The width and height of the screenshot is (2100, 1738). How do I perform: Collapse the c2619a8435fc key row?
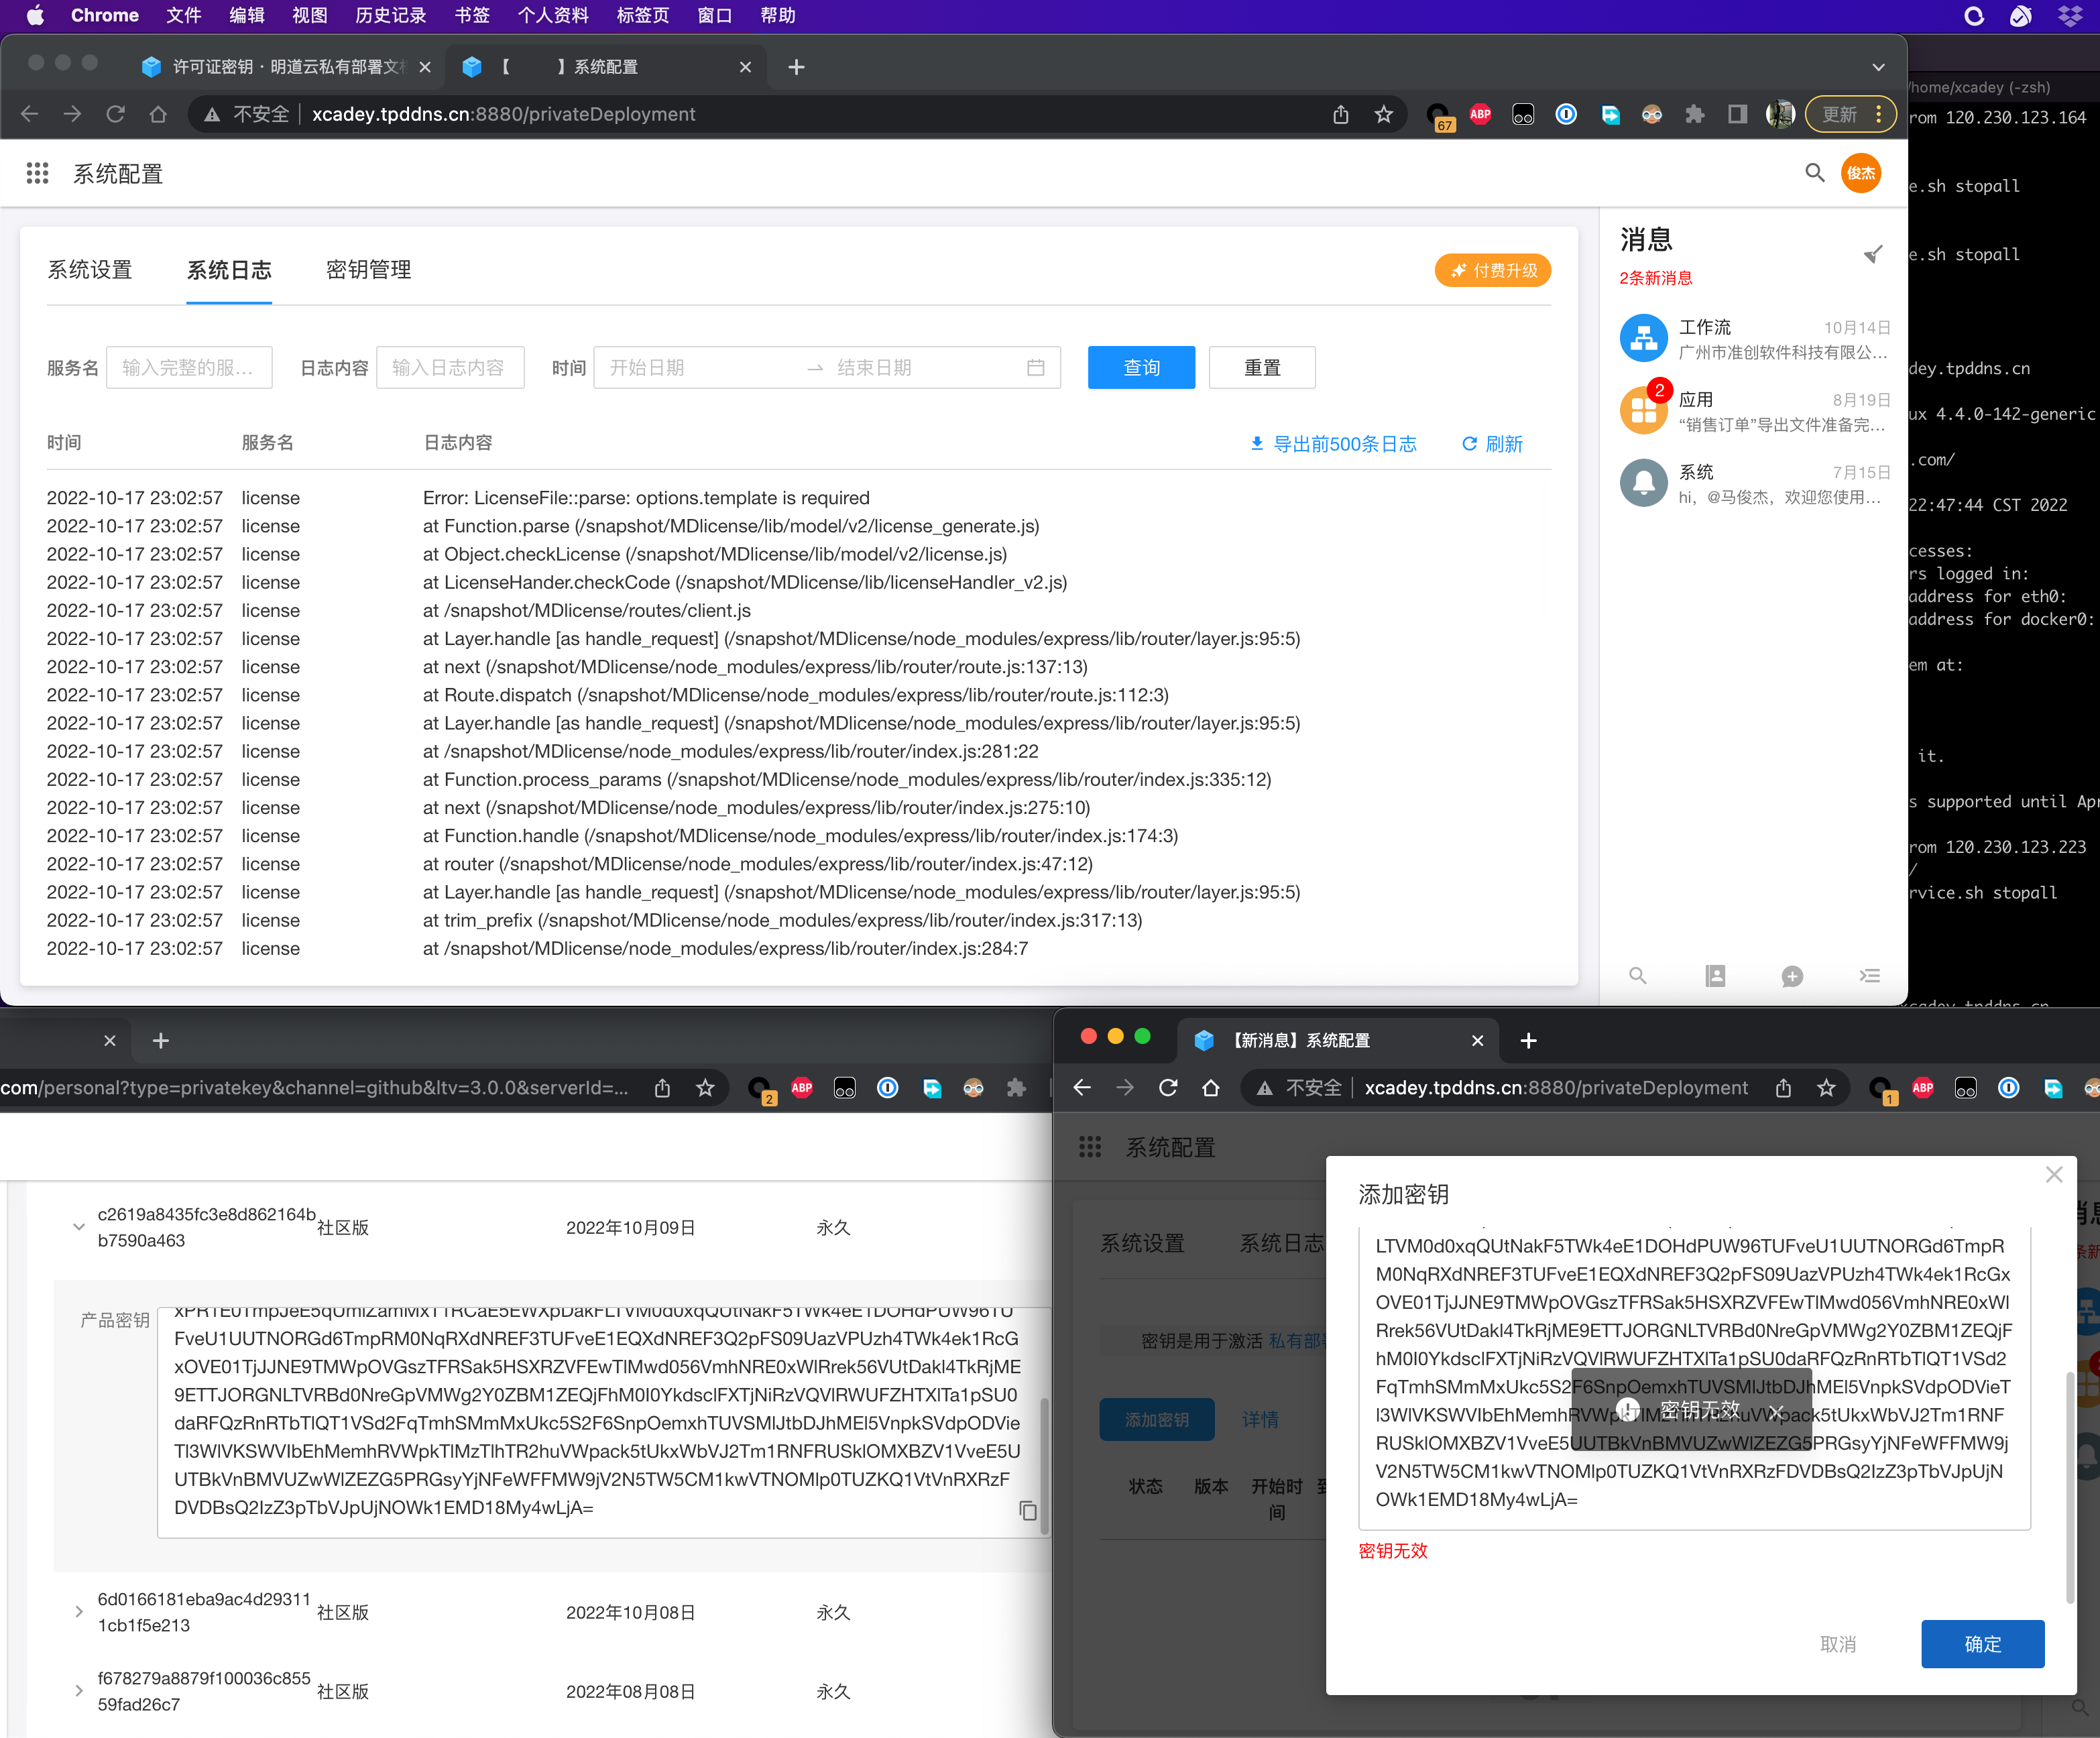click(x=79, y=1227)
